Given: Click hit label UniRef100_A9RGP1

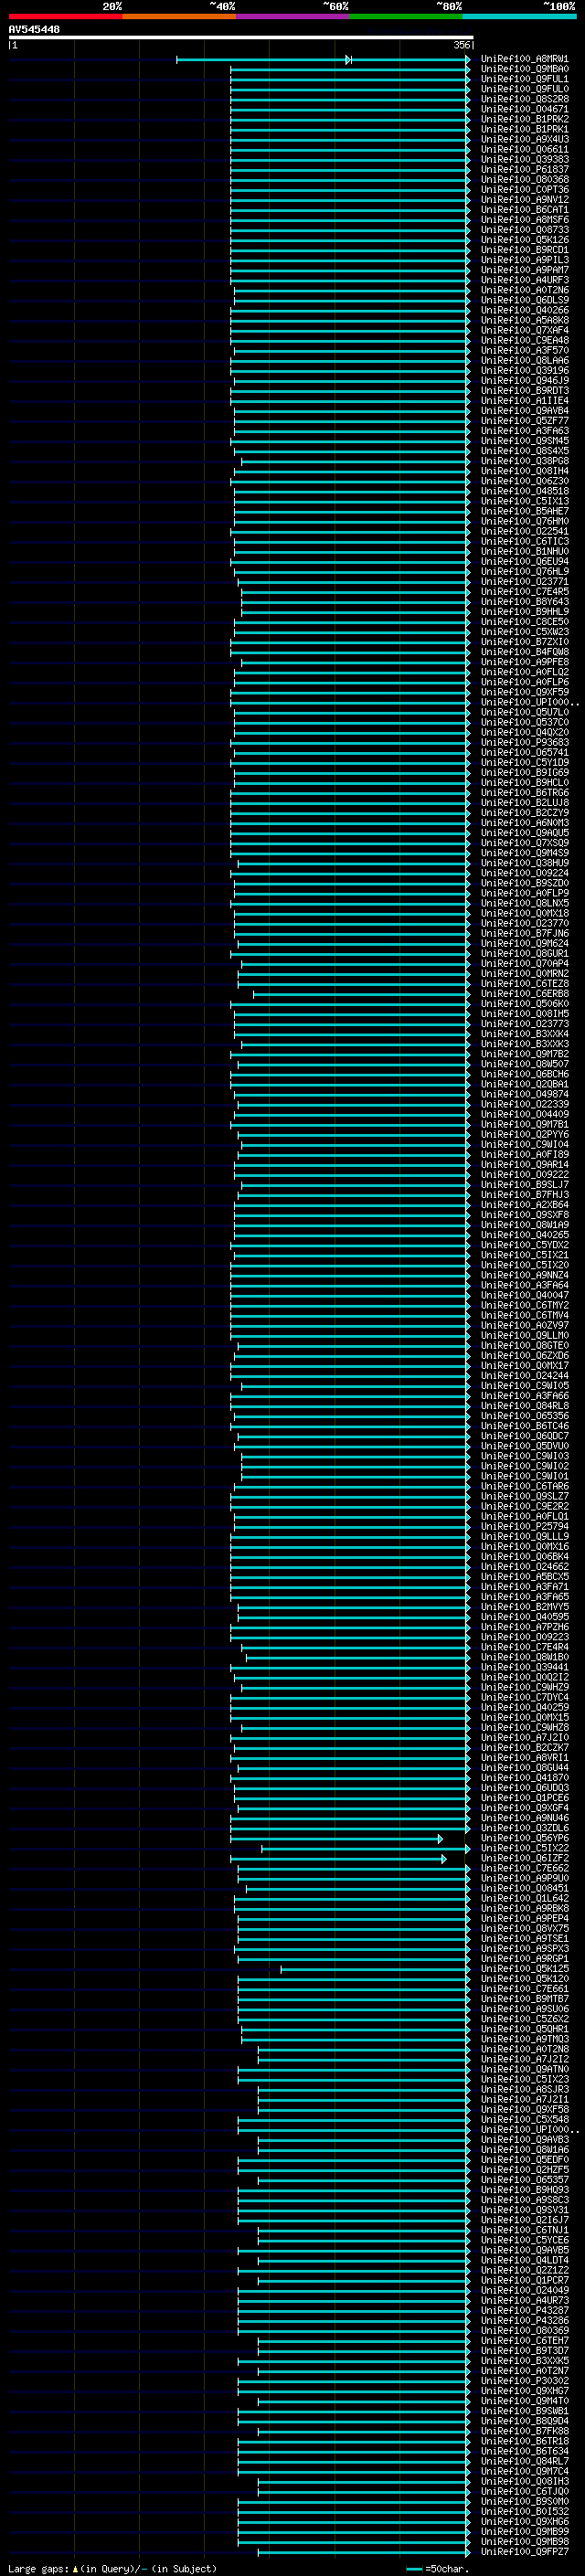Looking at the screenshot, I should click(x=524, y=1959).
